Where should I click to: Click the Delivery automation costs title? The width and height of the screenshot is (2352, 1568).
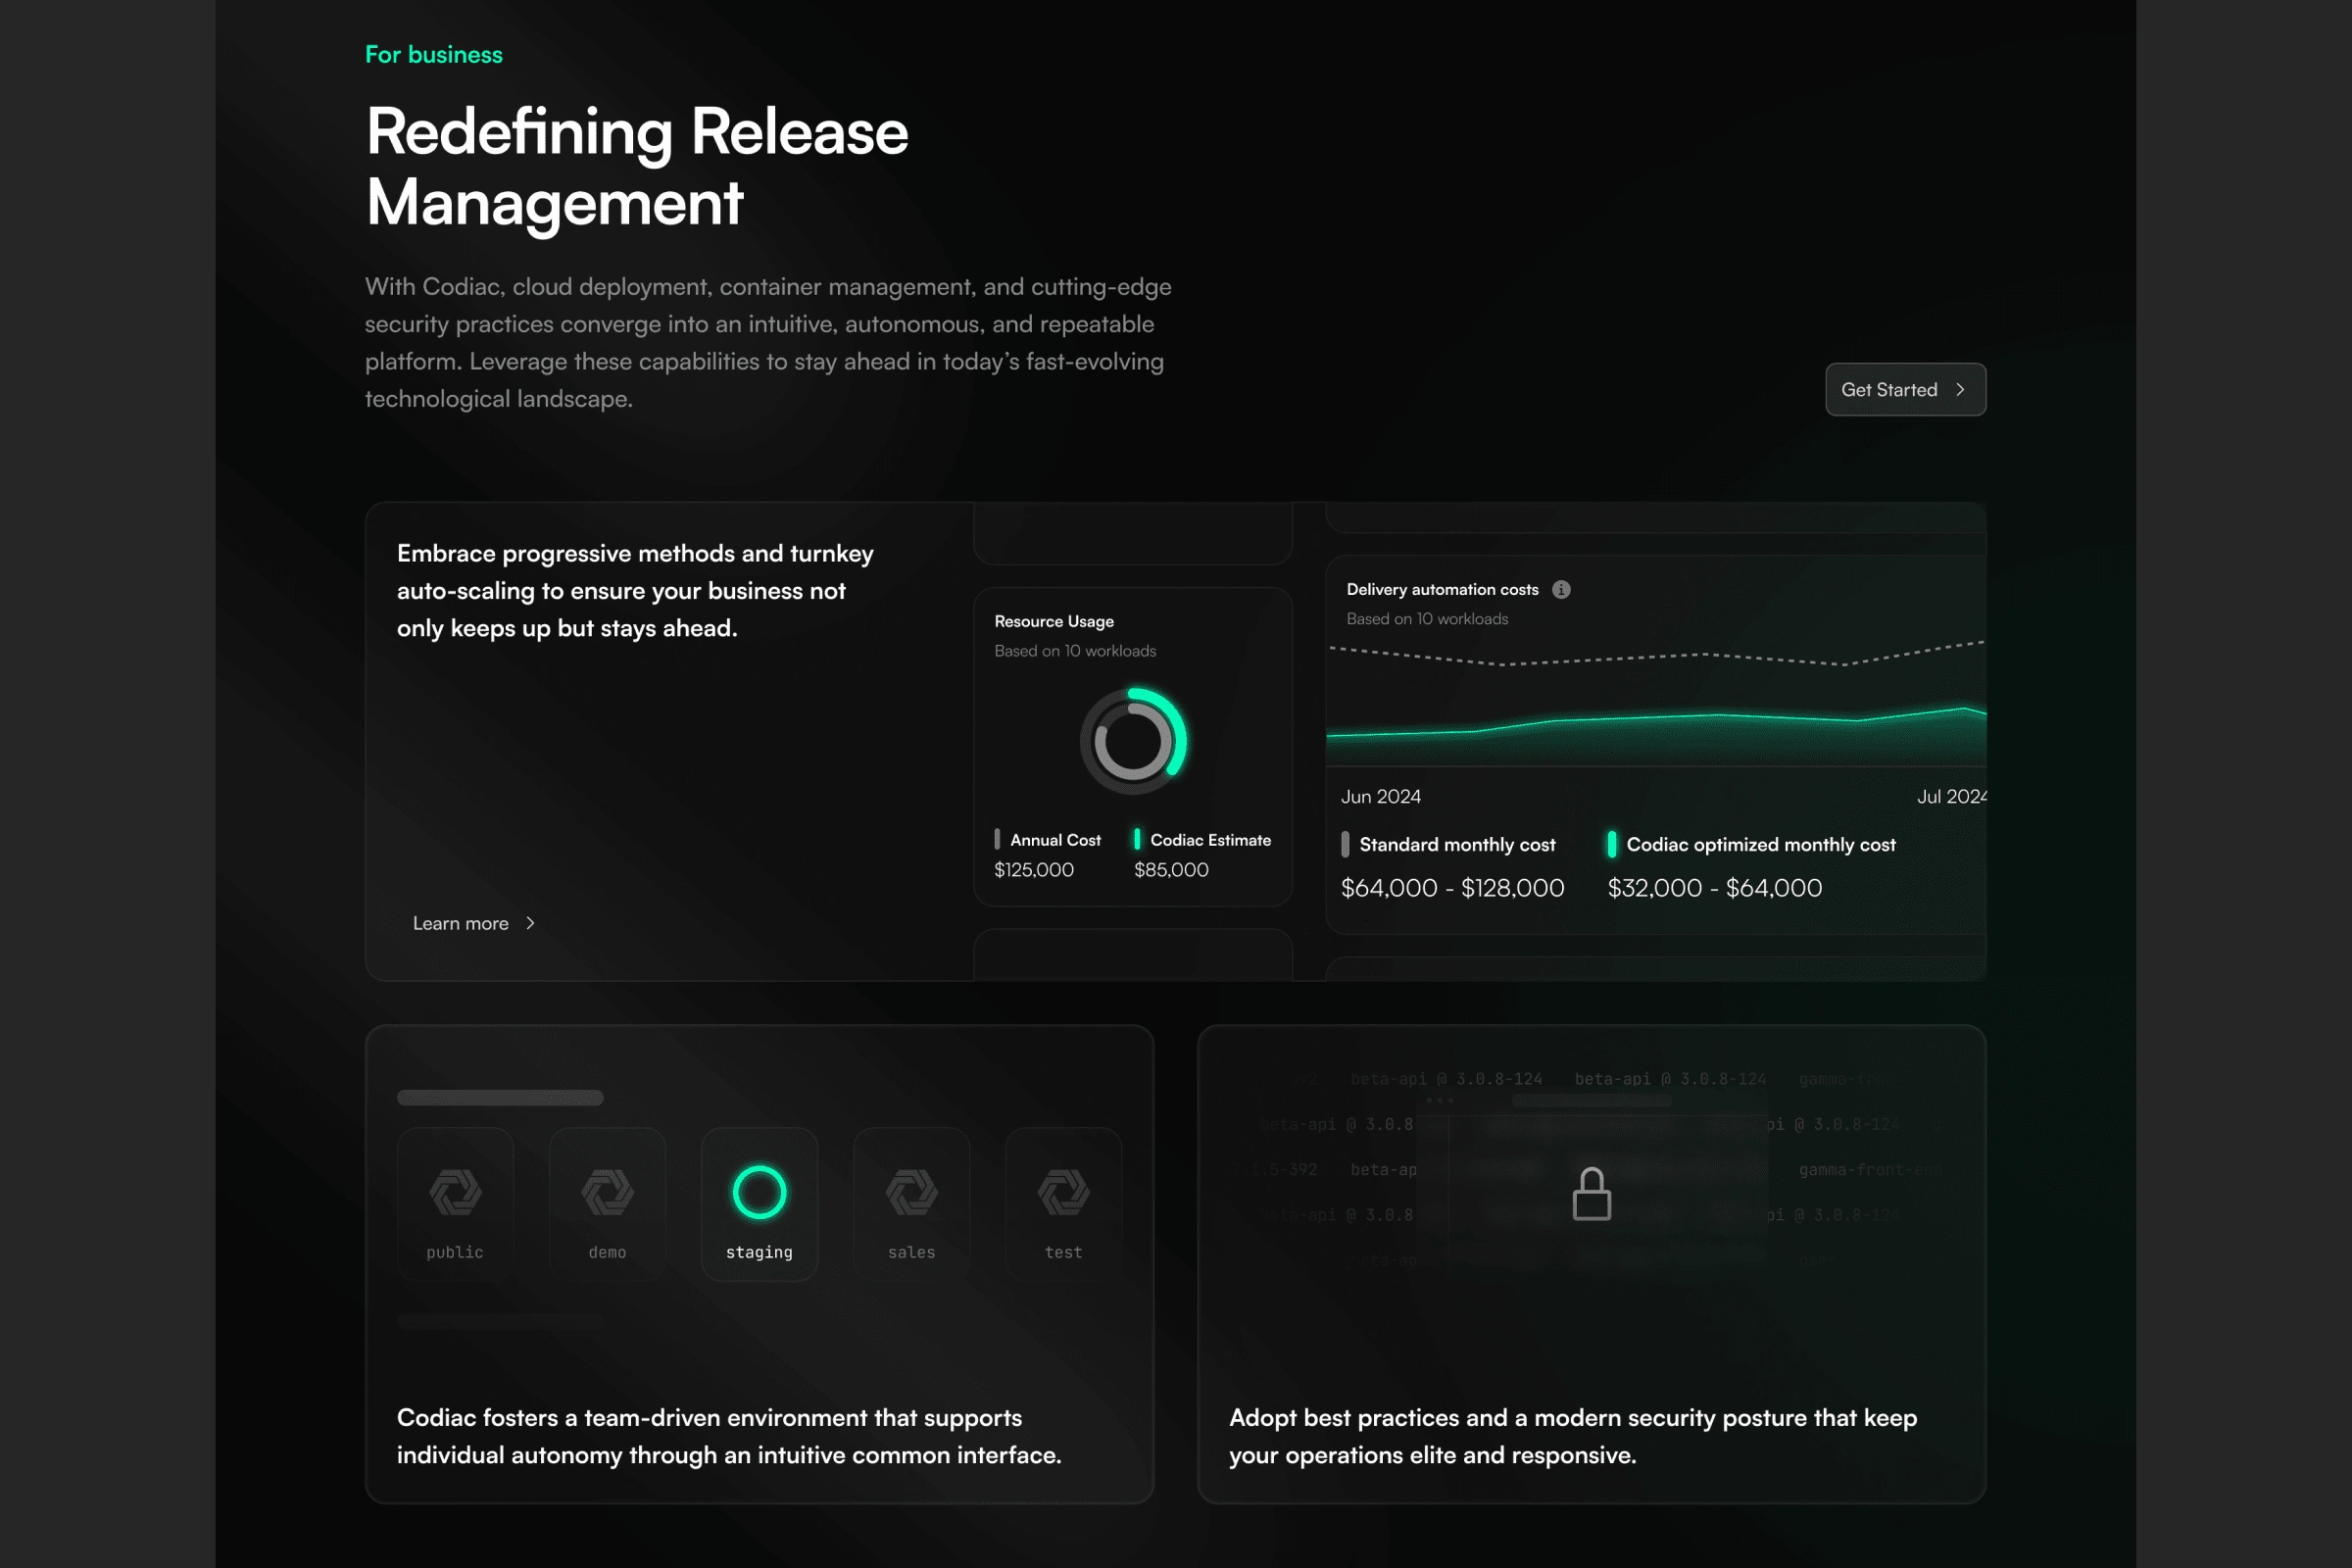[x=1442, y=589]
